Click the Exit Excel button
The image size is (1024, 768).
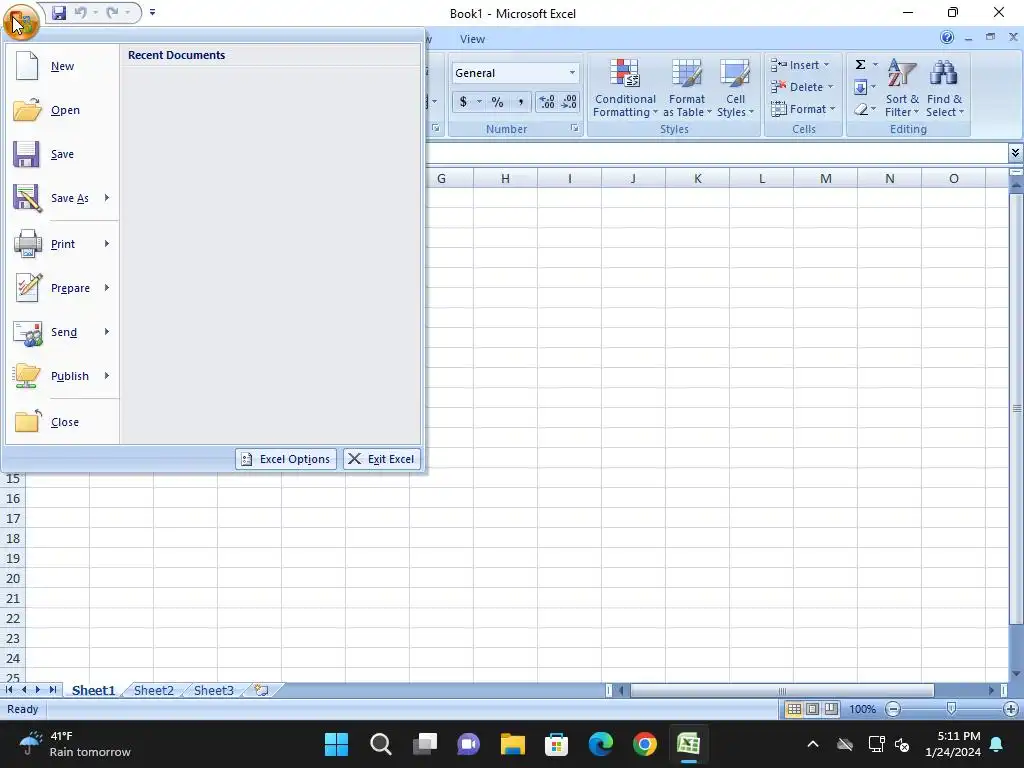click(382, 459)
